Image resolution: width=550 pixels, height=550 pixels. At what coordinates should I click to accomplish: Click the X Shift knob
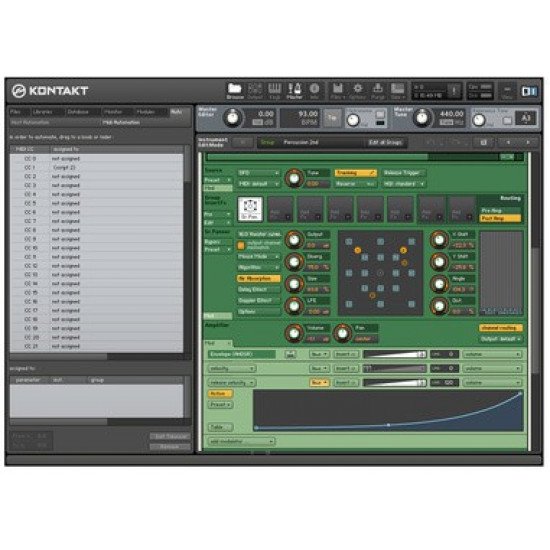pyautogui.click(x=439, y=240)
